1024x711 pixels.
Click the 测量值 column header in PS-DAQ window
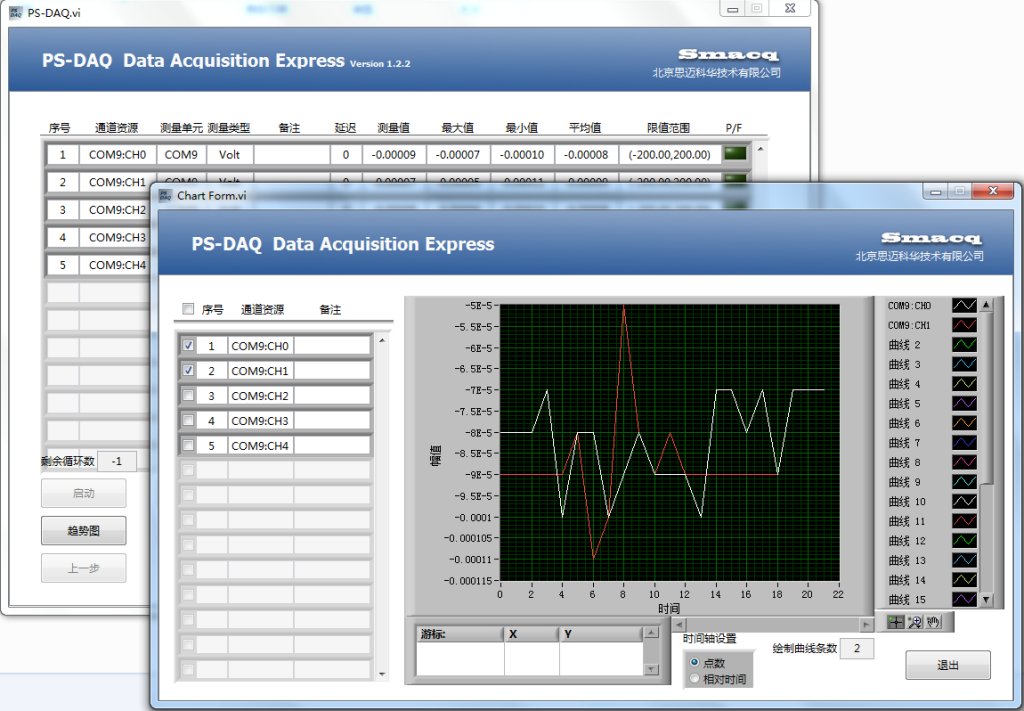click(393, 128)
